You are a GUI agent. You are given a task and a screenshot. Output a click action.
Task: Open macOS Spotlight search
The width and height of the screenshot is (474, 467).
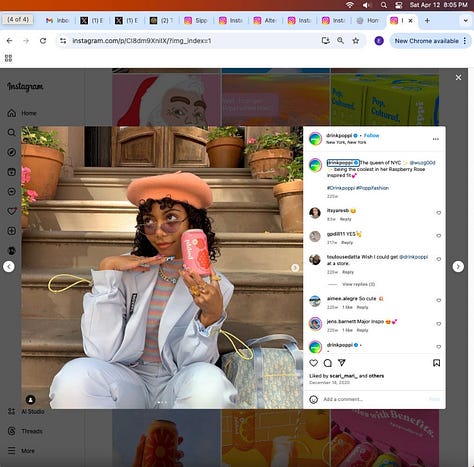click(384, 5)
